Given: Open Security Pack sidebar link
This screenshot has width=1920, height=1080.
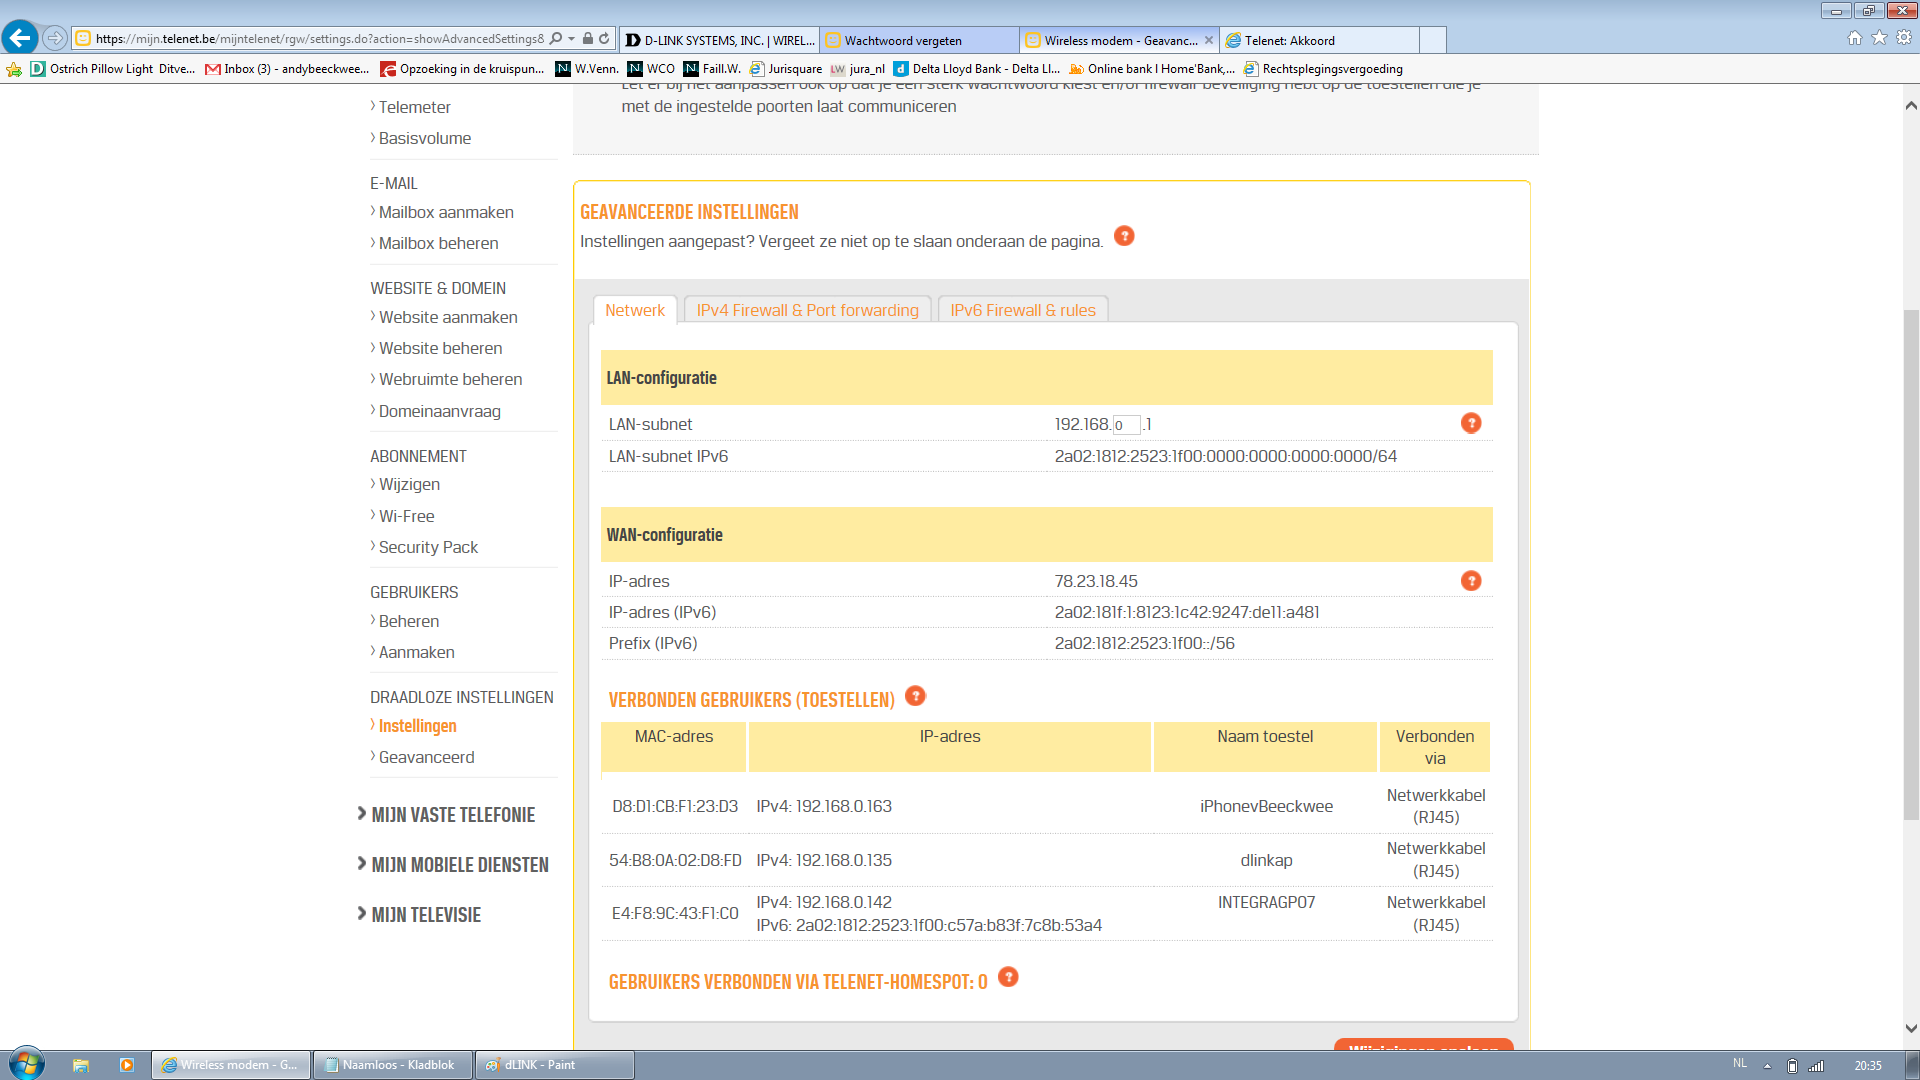Looking at the screenshot, I should [x=428, y=547].
